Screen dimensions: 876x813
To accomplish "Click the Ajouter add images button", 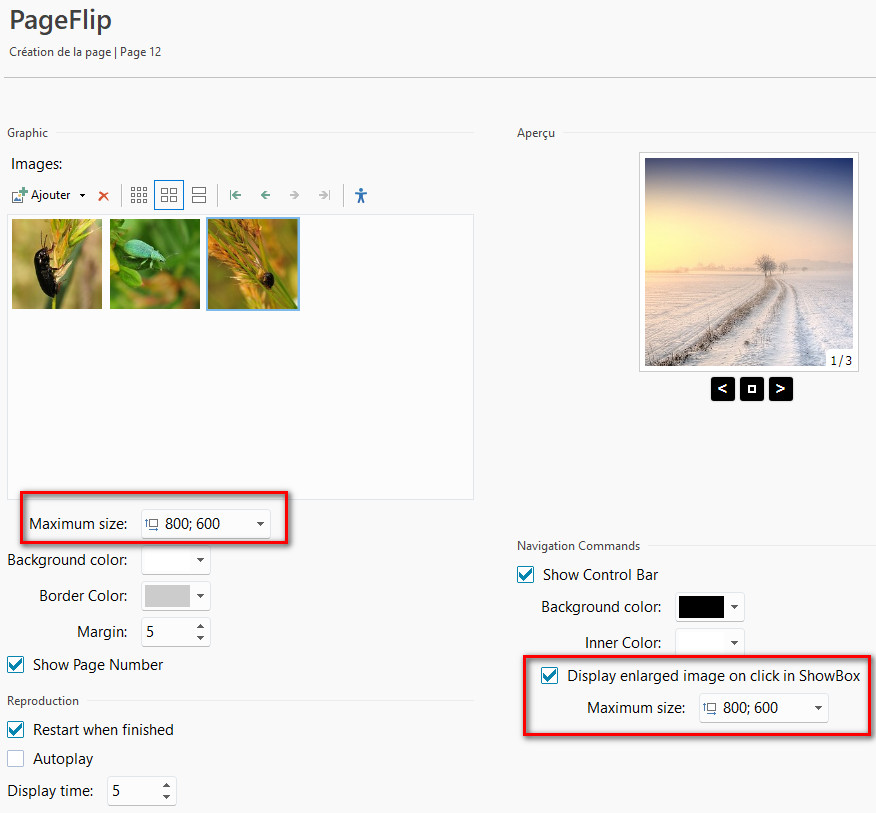I will pos(42,195).
